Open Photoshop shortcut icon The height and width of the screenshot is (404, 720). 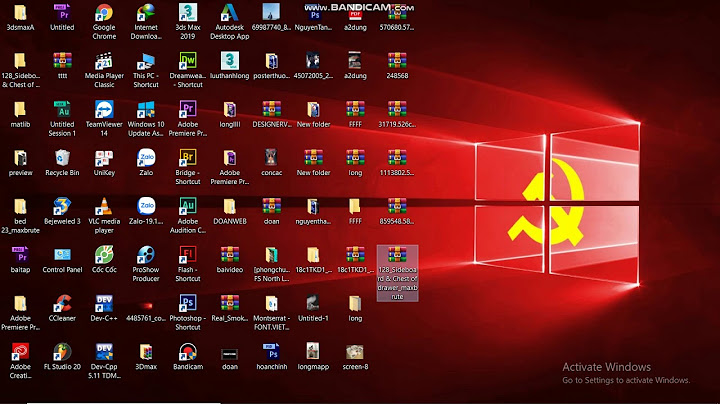coord(188,304)
